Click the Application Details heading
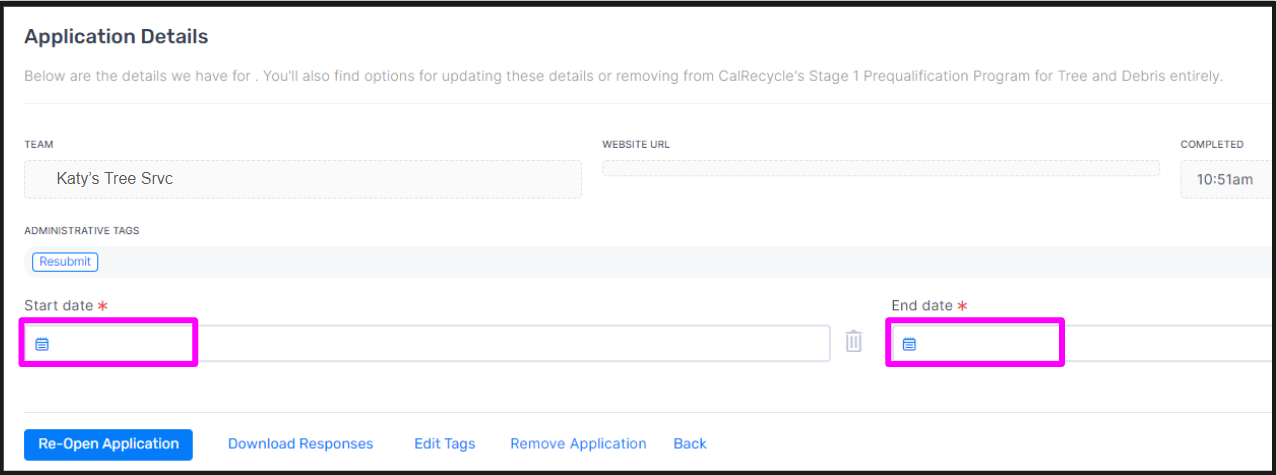The image size is (1276, 475). click(x=116, y=37)
